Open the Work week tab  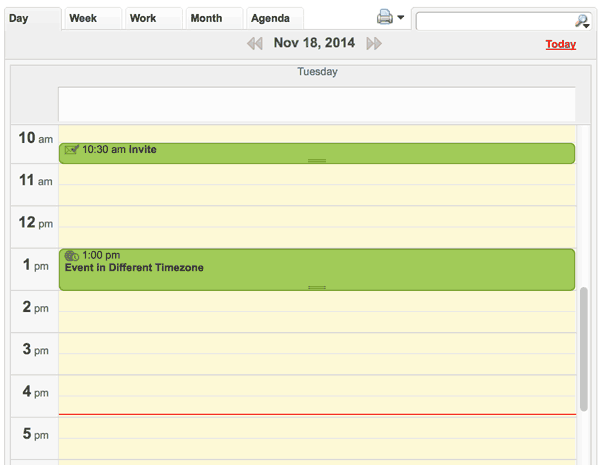point(154,18)
